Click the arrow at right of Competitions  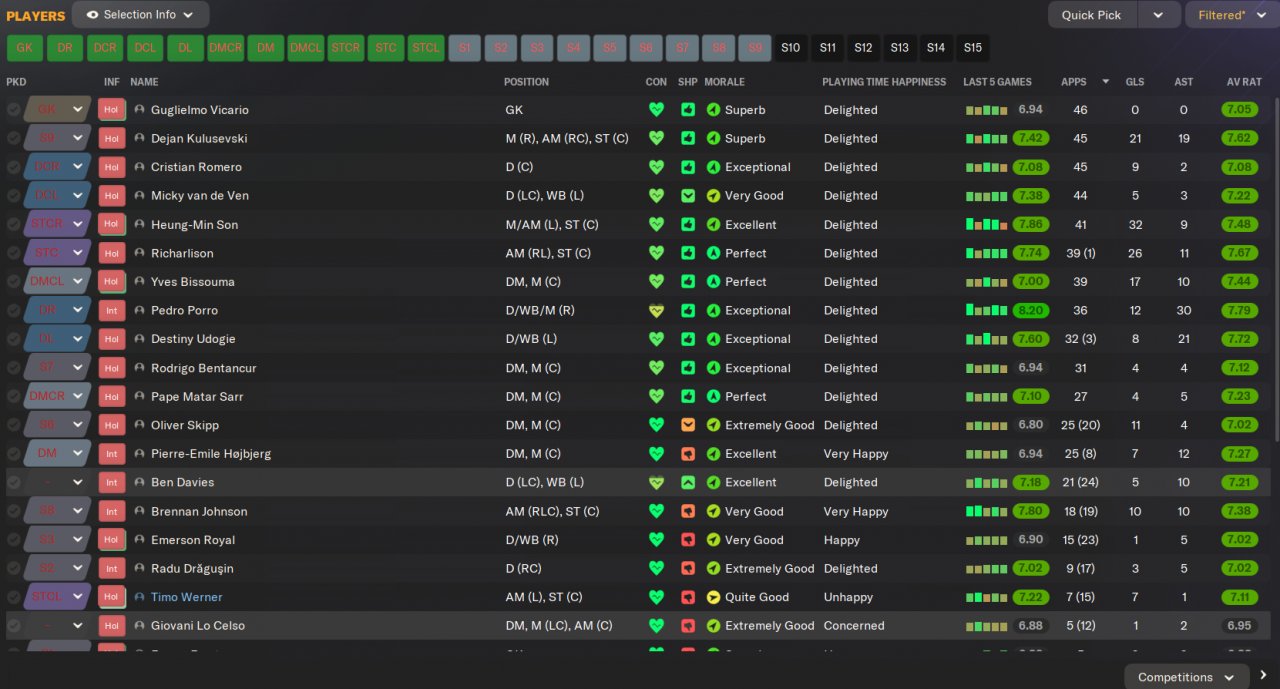coord(1264,677)
